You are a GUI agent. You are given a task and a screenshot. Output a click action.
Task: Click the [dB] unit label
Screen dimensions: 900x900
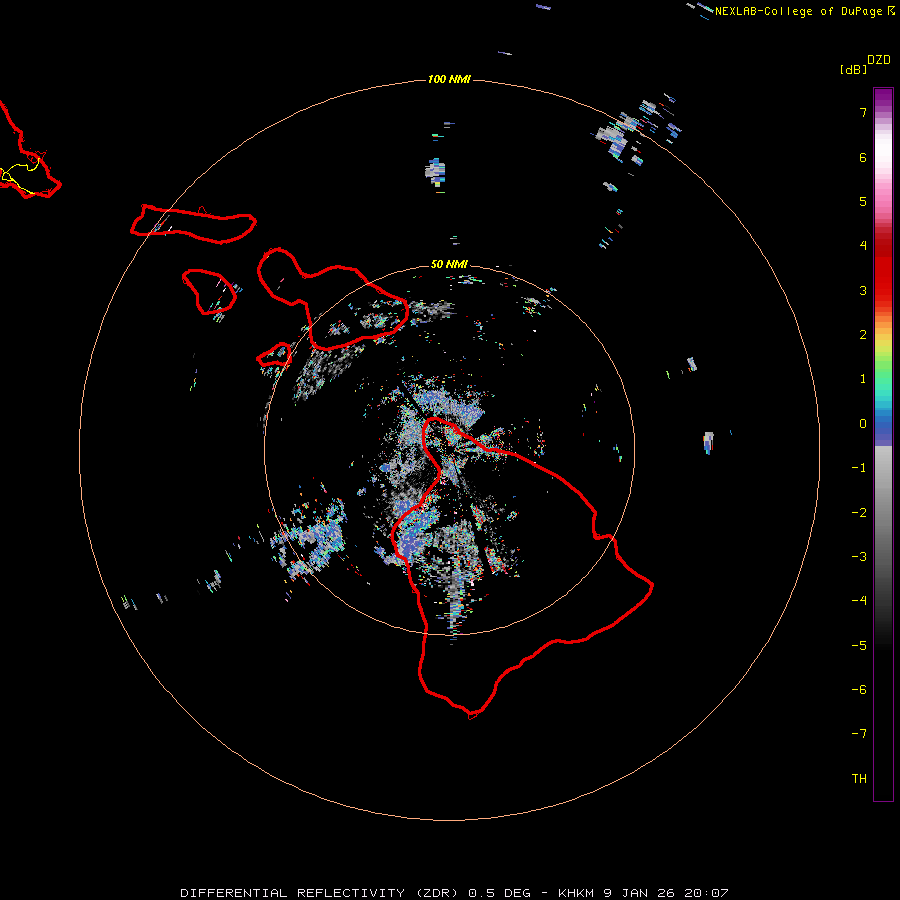(853, 69)
